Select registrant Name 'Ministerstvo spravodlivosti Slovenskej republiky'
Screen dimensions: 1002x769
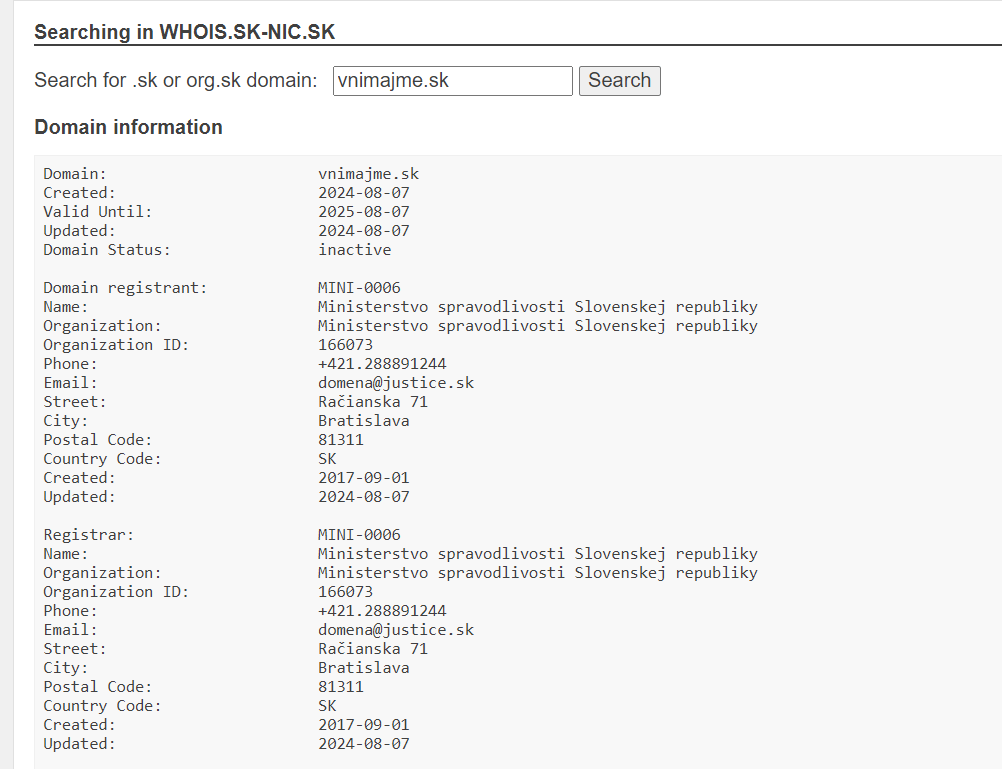[x=537, y=307]
